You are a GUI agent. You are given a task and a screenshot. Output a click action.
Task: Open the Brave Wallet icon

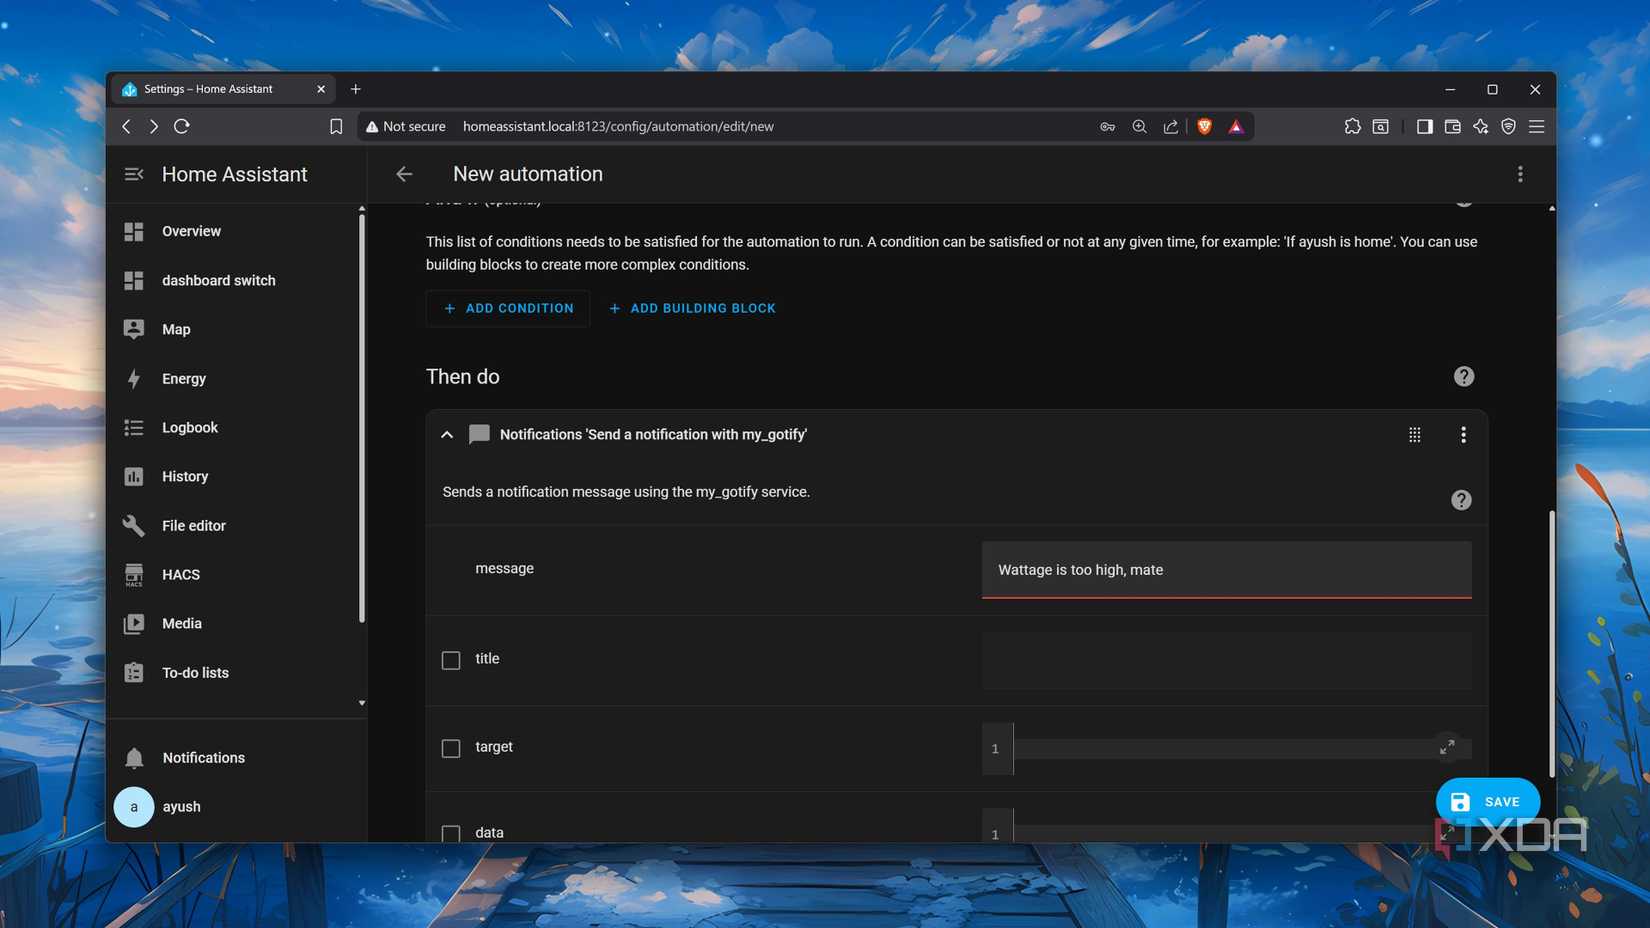pyautogui.click(x=1452, y=126)
